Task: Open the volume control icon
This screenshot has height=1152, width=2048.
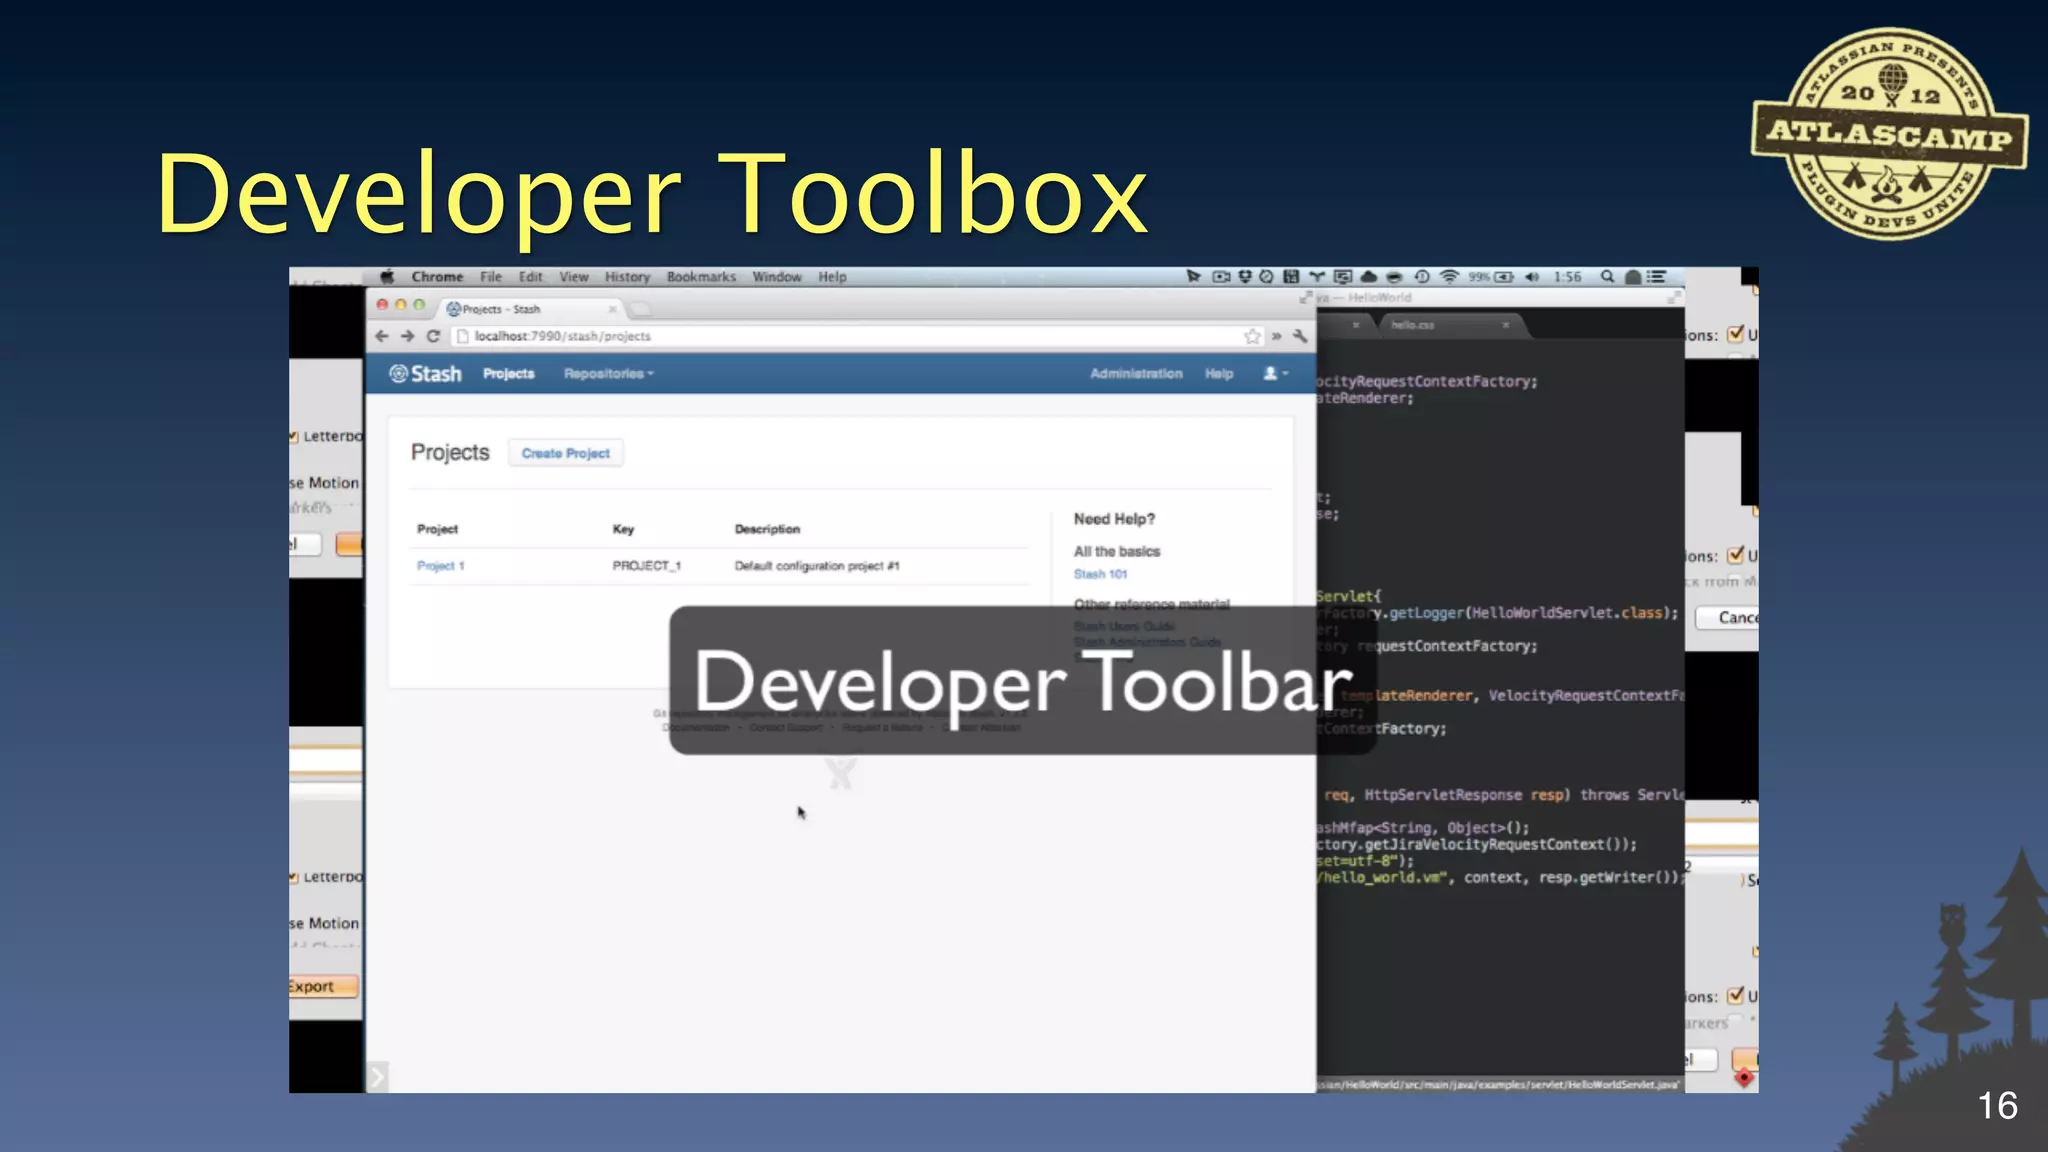Action: click(x=1532, y=277)
